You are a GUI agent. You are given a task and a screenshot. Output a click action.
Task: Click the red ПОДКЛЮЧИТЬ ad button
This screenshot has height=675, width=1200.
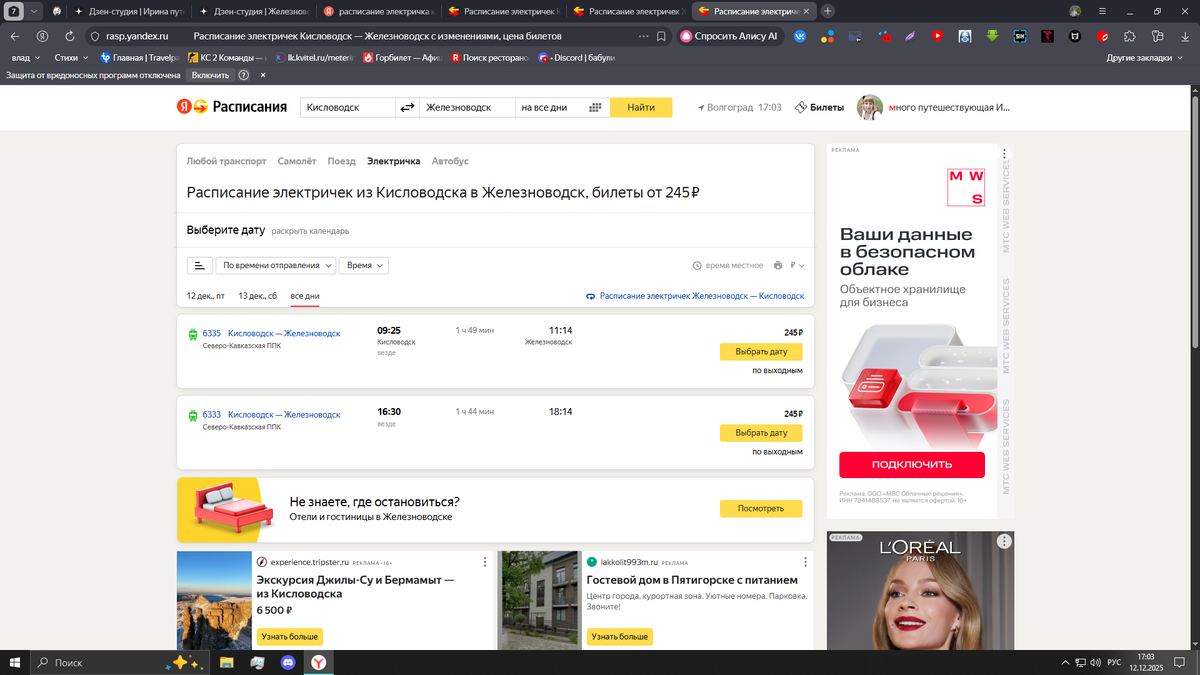(x=912, y=465)
